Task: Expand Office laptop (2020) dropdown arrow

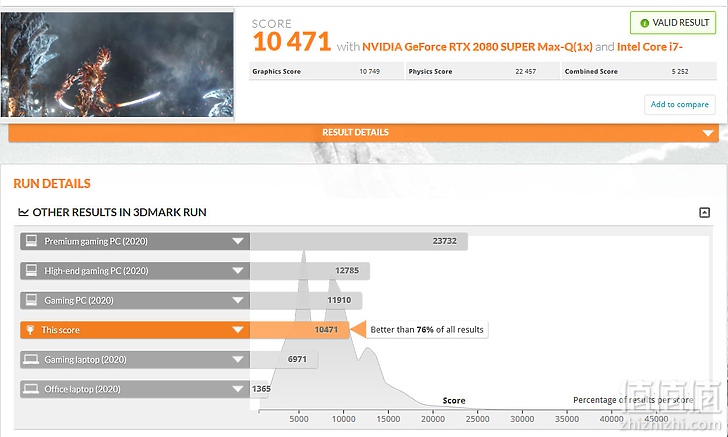Action: point(238,389)
